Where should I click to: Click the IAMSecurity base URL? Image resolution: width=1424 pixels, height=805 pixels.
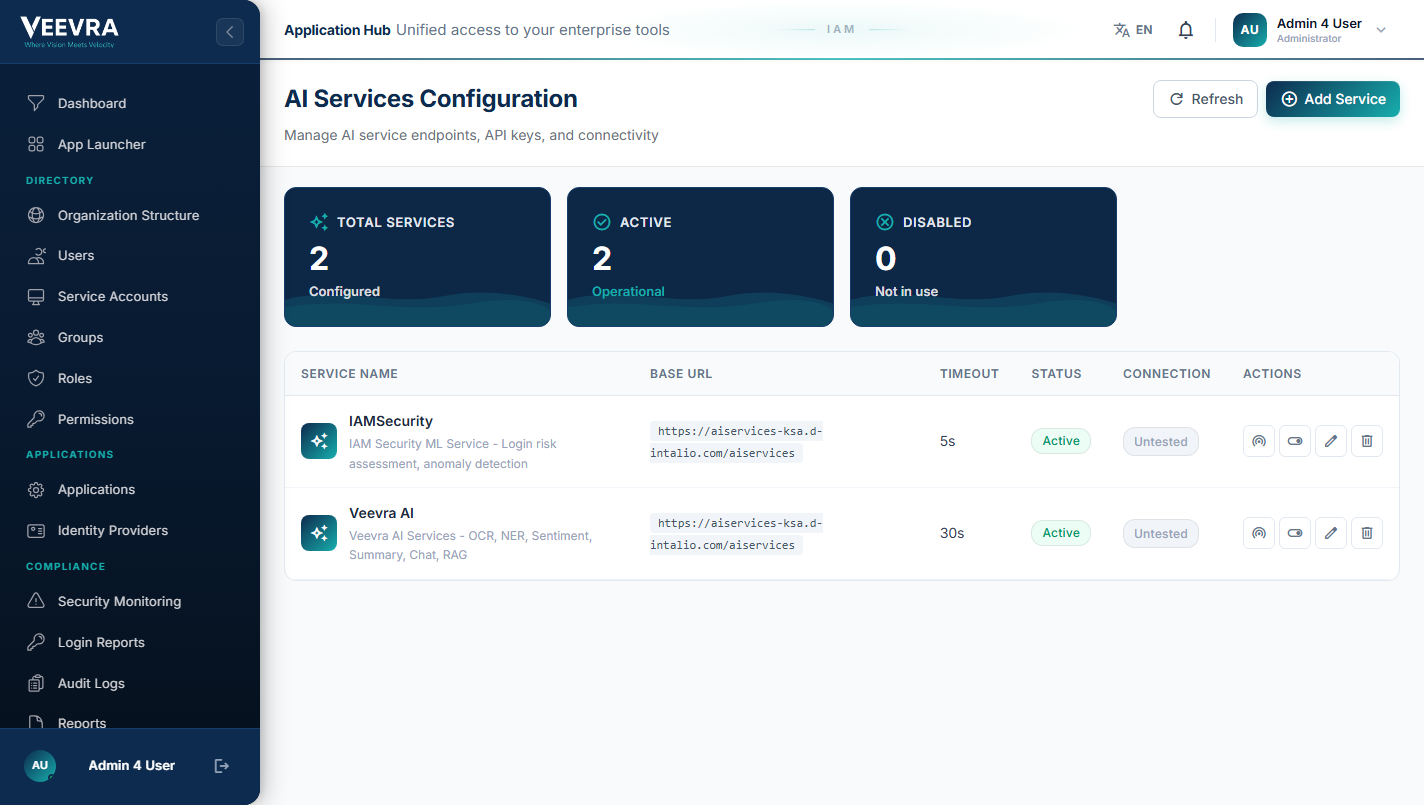tap(736, 442)
